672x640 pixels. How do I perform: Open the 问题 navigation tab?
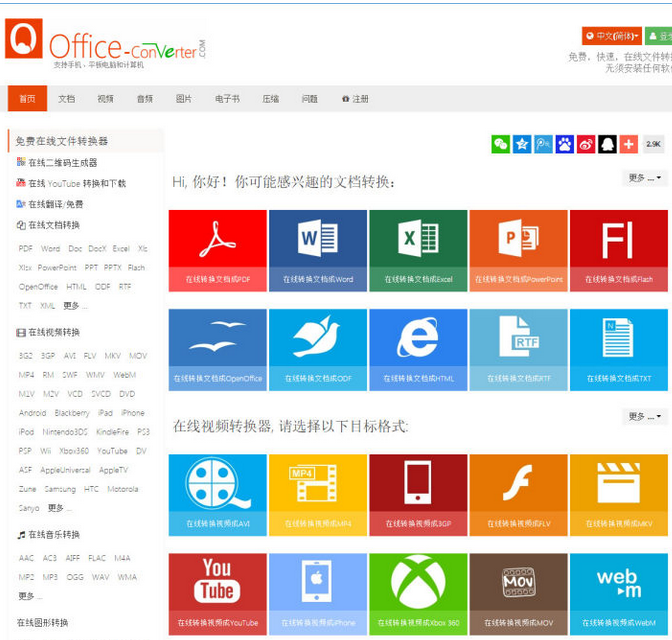[x=309, y=99]
